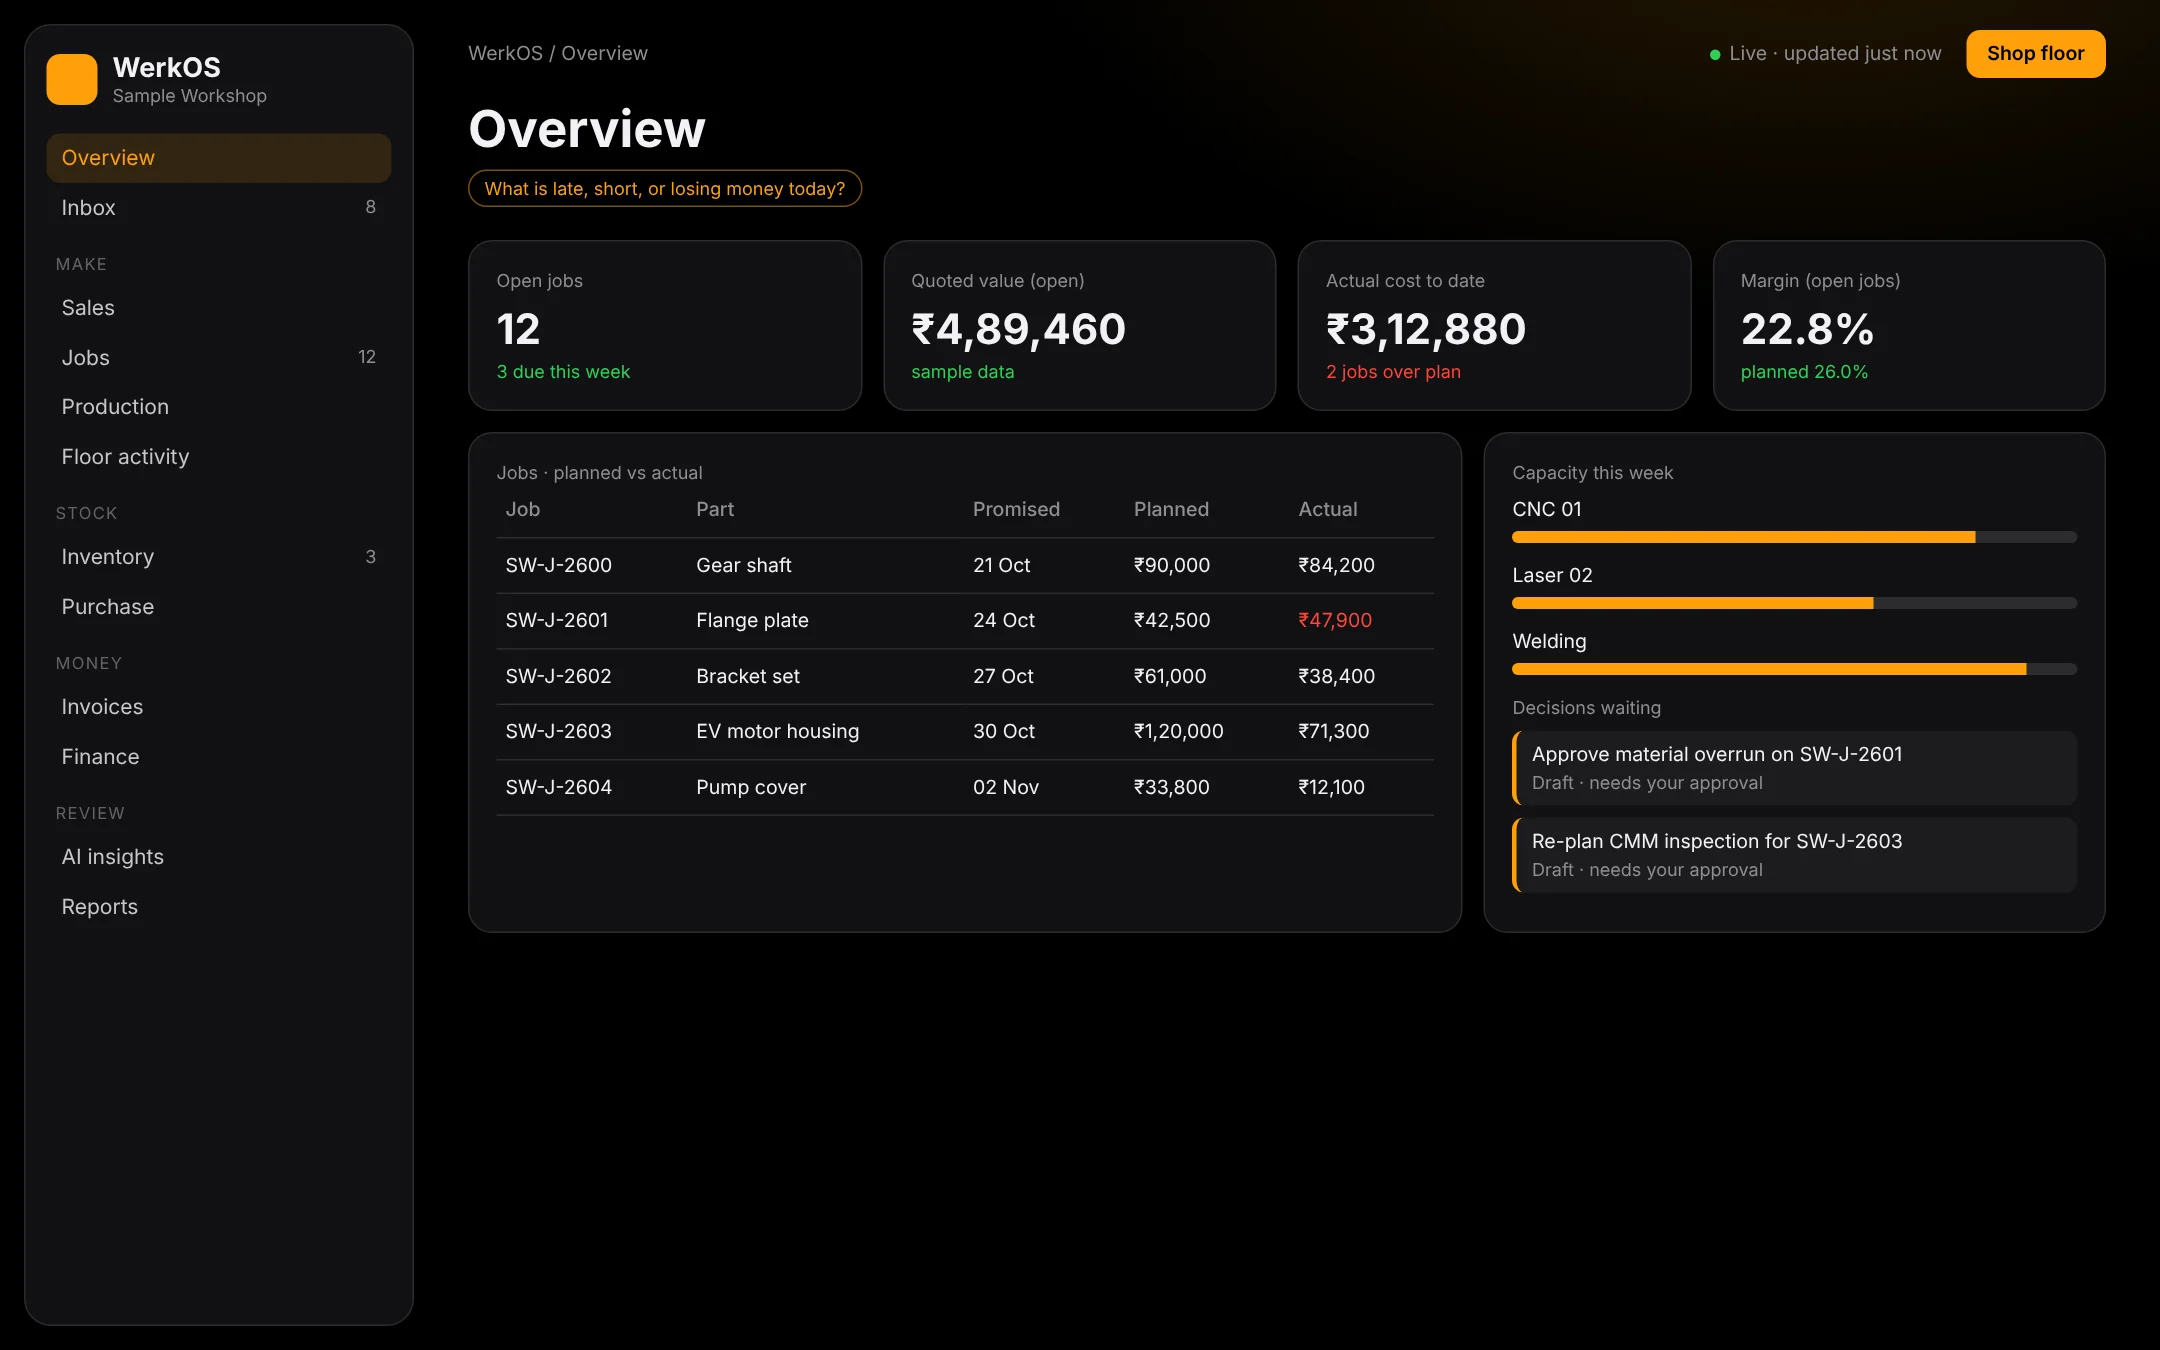Click the Promised column header
2160x1350 pixels.
click(x=1016, y=509)
